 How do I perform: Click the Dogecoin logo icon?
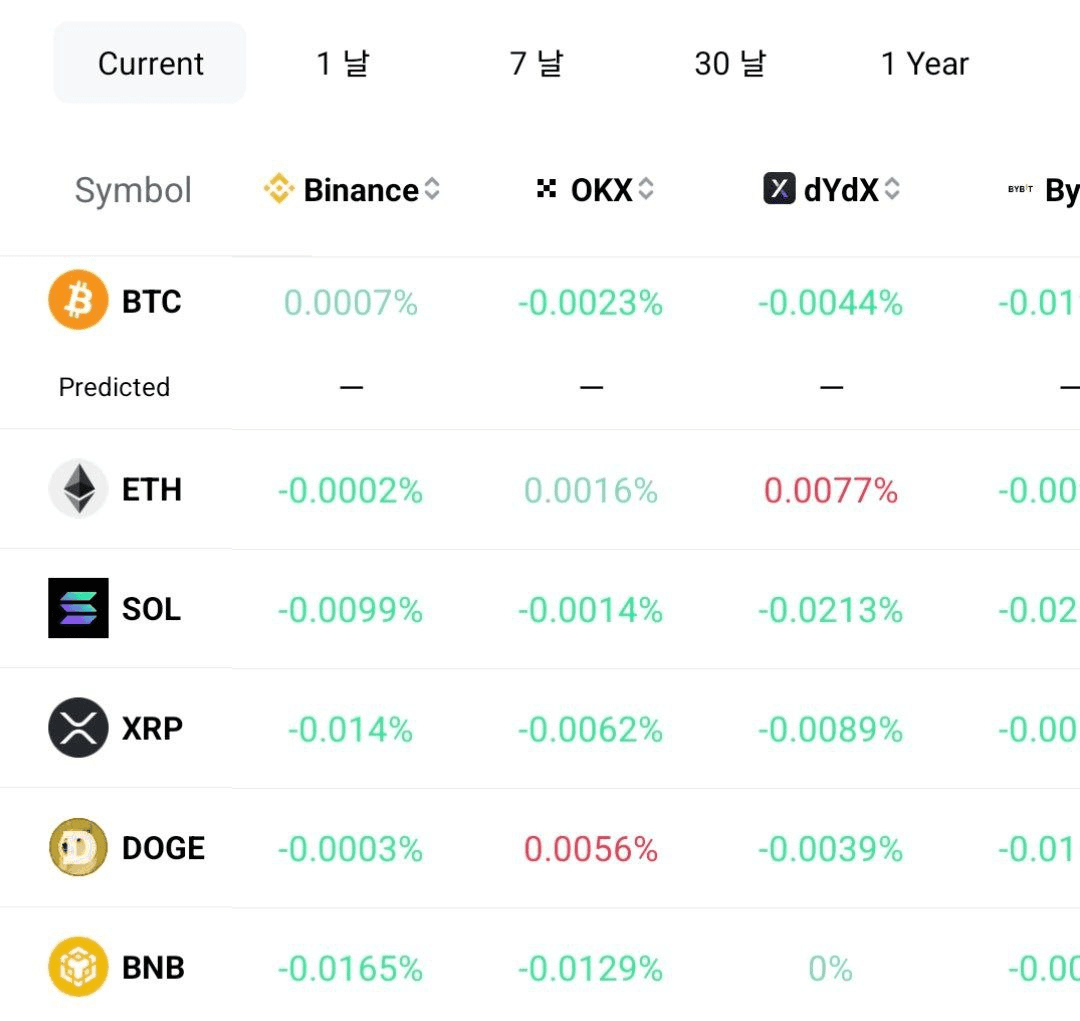[x=78, y=847]
